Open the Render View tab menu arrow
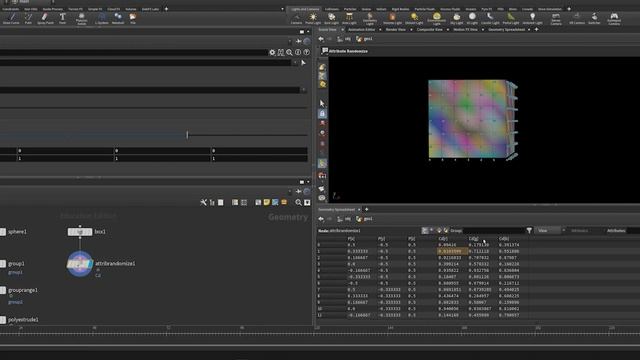The image size is (640, 360). pyautogui.click(x=411, y=30)
